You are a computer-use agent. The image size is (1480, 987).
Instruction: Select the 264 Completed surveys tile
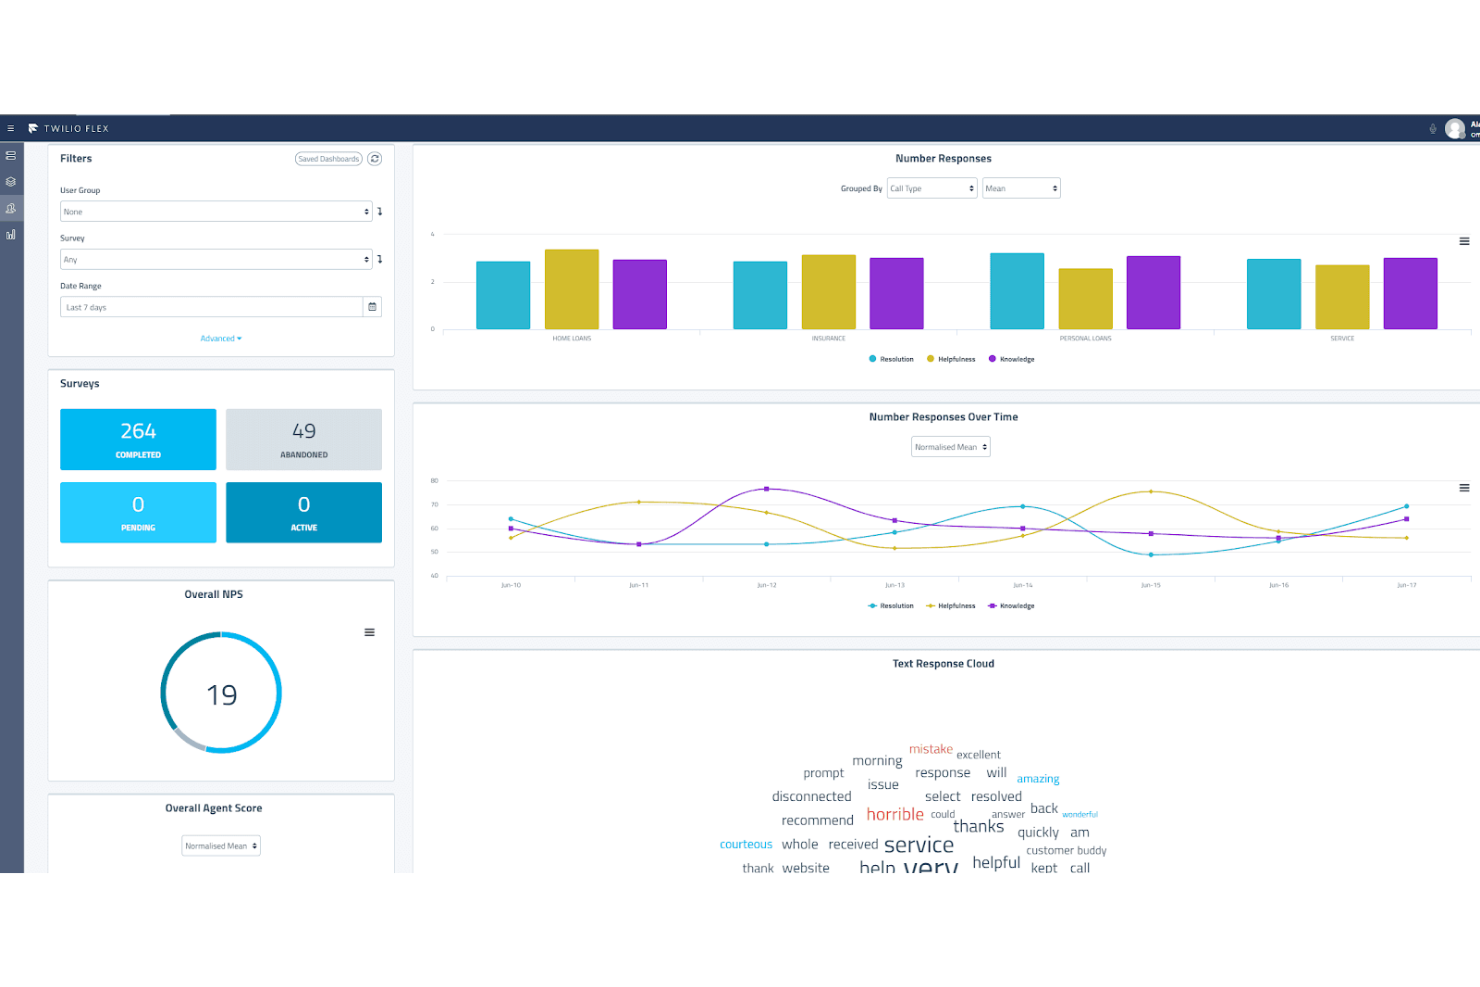tap(138, 439)
